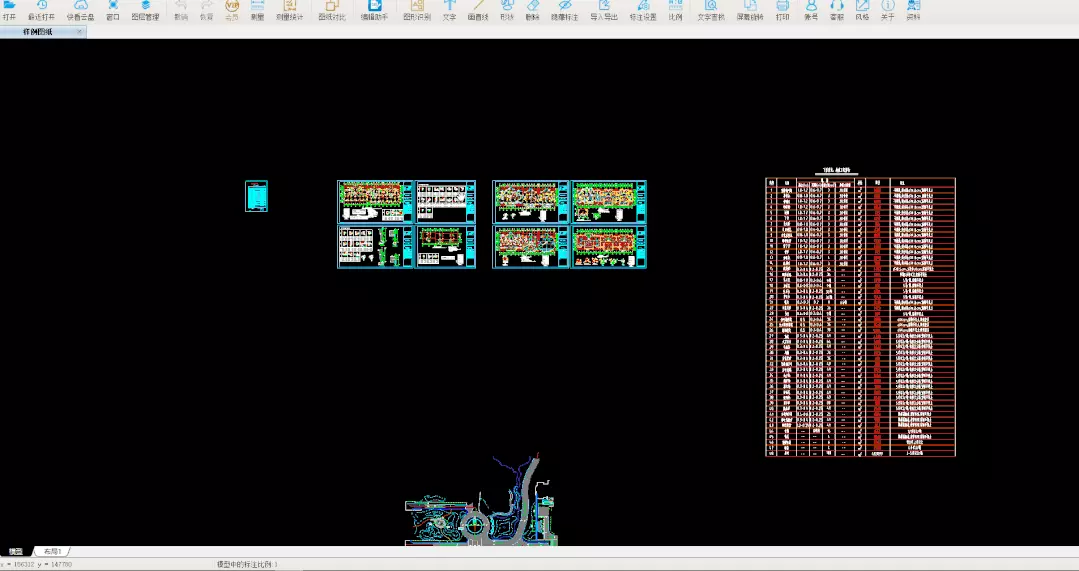This screenshot has height=571, width=1079.
Task: Undo the last action (撤销)
Action: click(181, 10)
